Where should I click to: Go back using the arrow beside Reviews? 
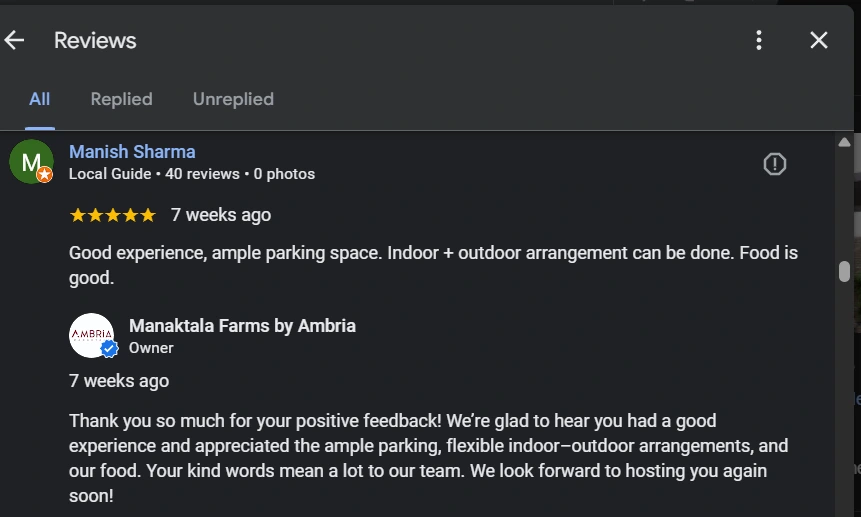[x=15, y=40]
